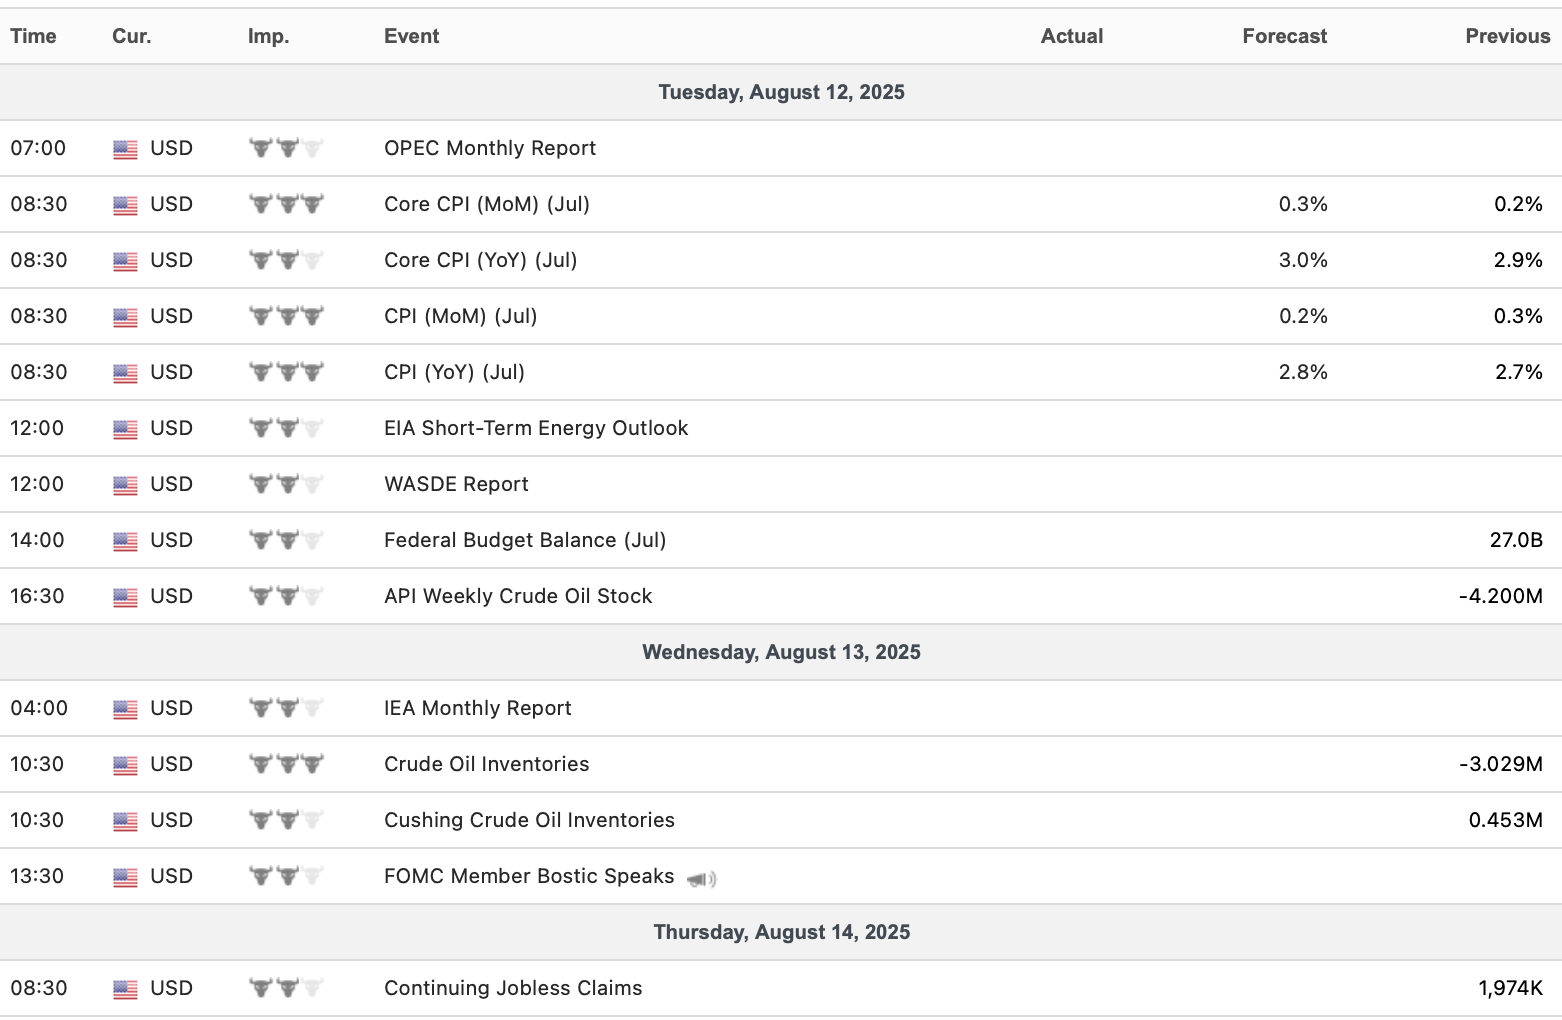Click the bull importance icons for Core CPI (MoM)
The height and width of the screenshot is (1020, 1562).
pos(286,204)
